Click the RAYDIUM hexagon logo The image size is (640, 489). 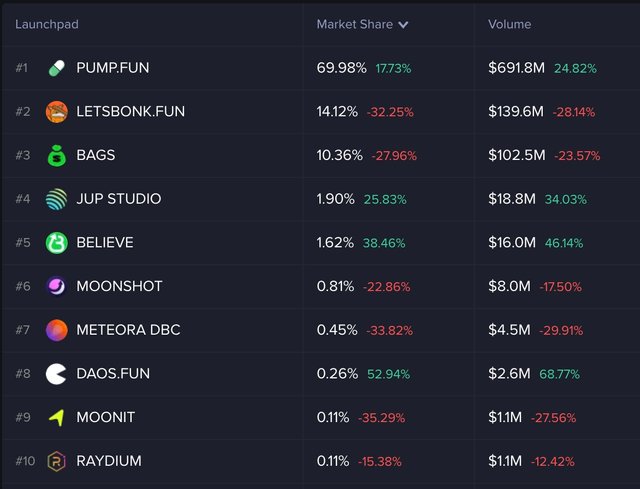57,460
